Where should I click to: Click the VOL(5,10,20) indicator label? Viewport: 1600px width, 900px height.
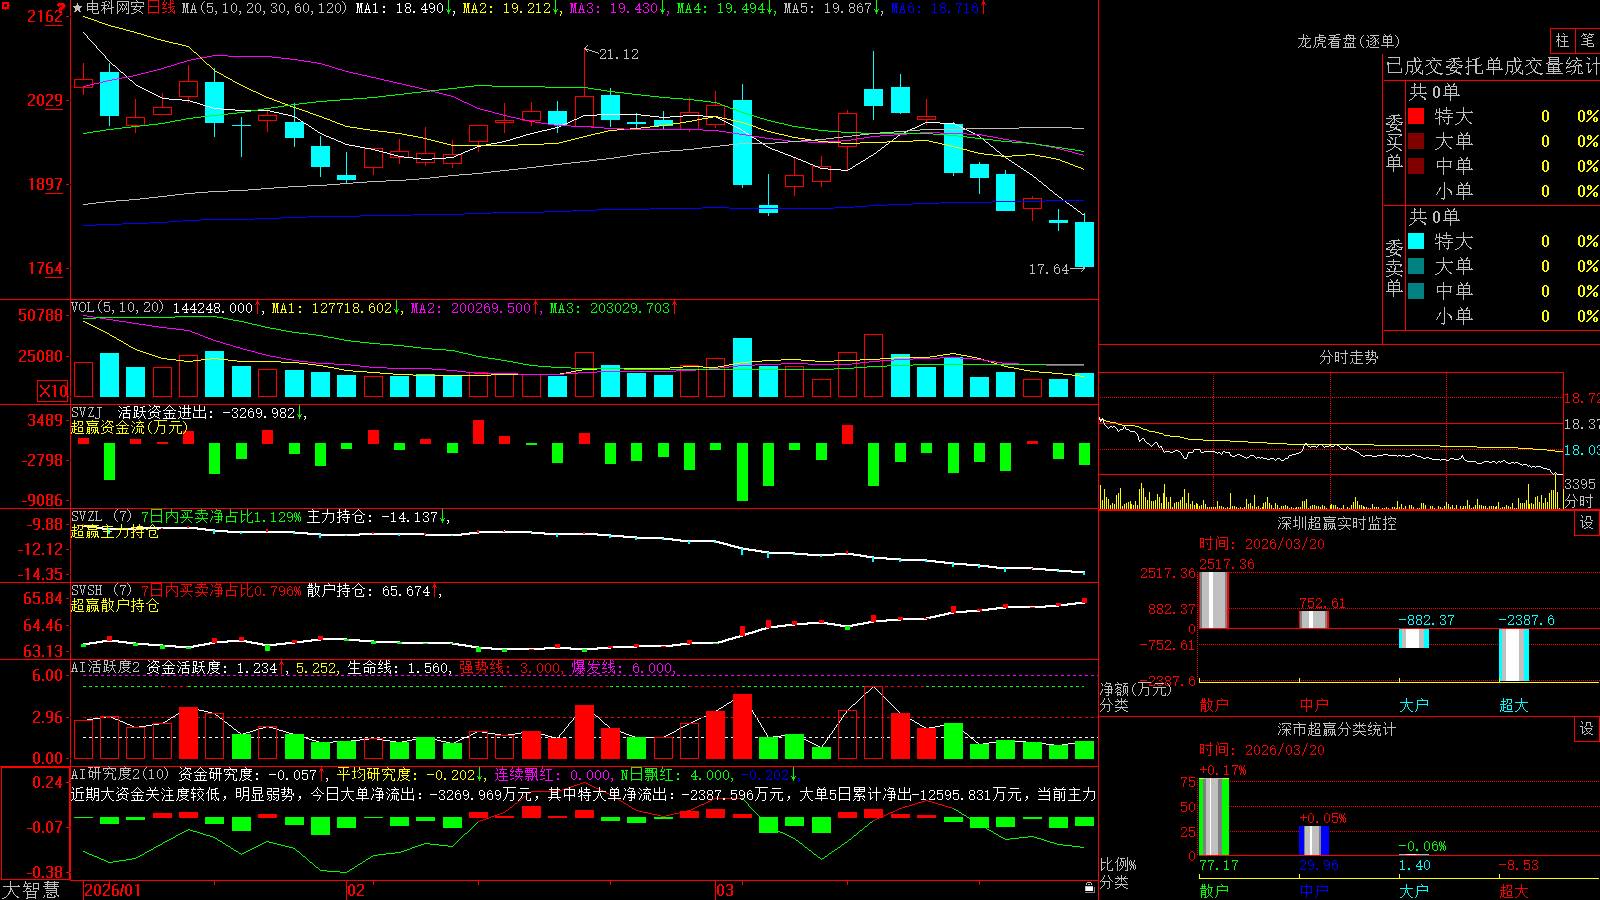pos(117,307)
